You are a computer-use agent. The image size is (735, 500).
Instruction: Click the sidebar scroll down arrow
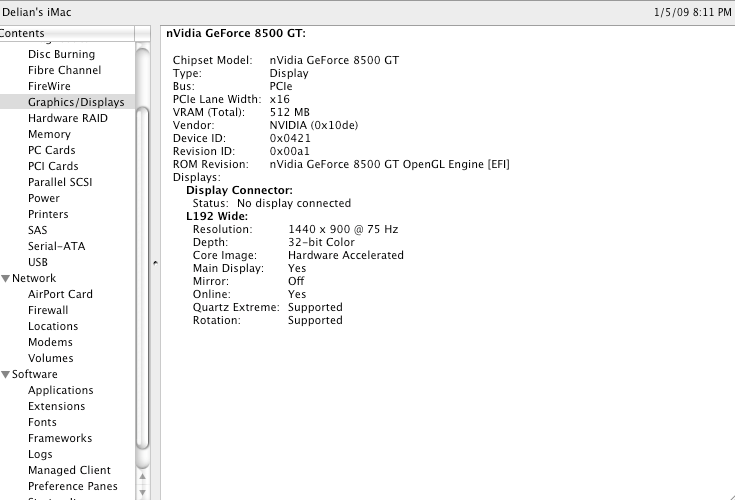click(142, 493)
